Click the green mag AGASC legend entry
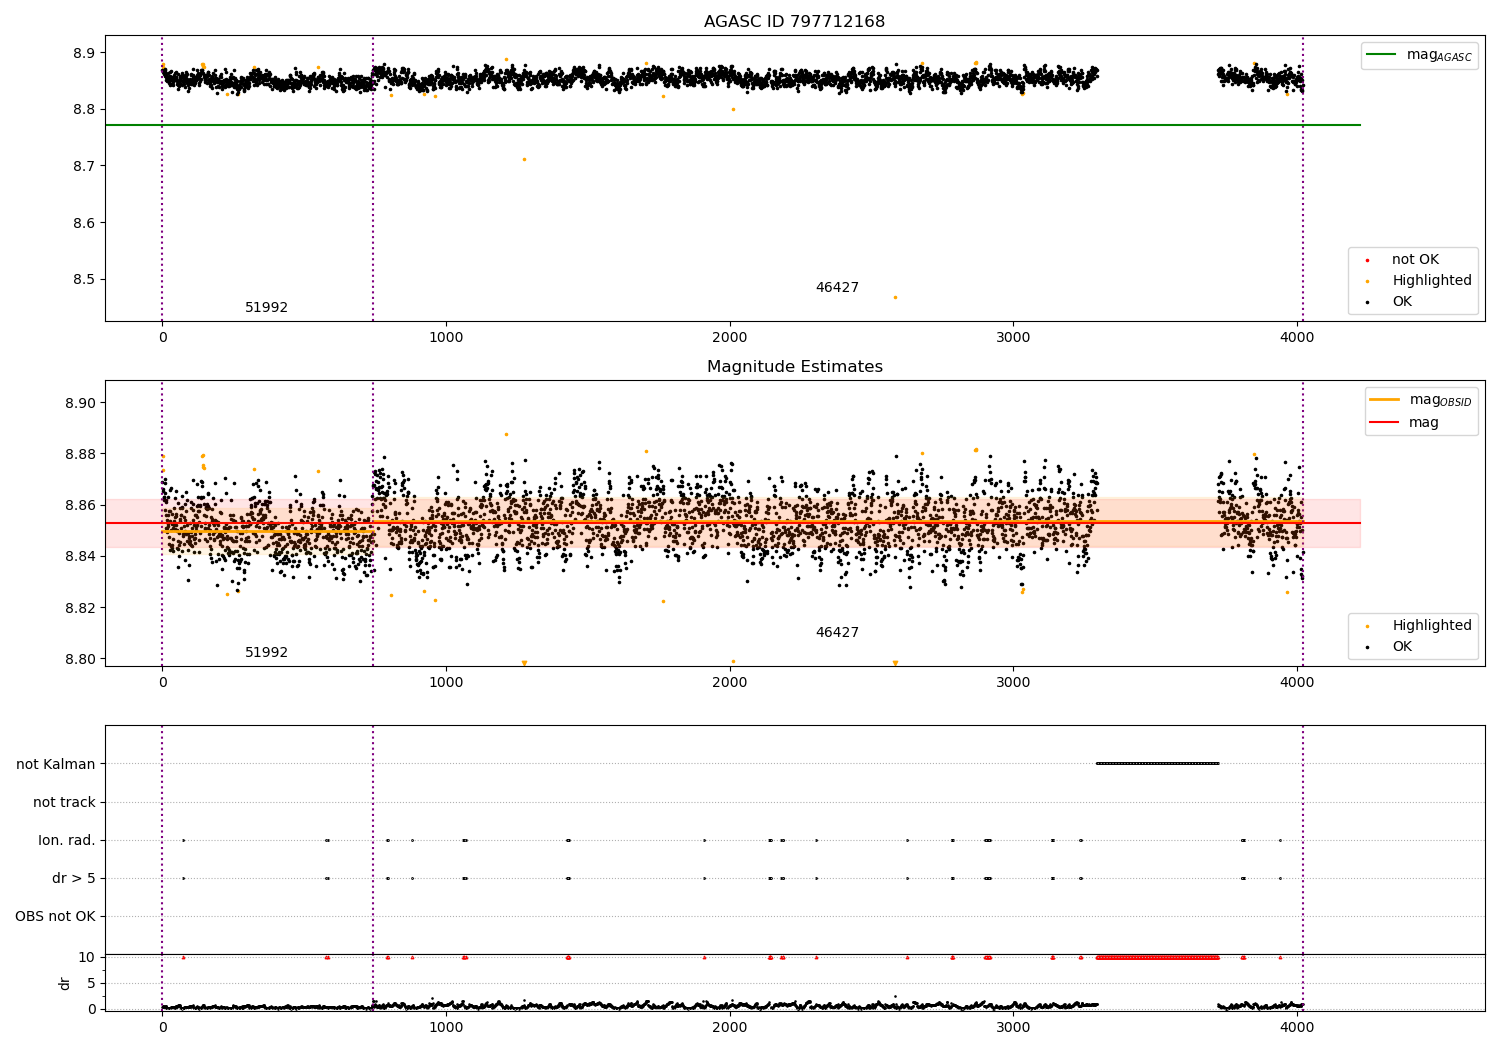 (x=1419, y=55)
